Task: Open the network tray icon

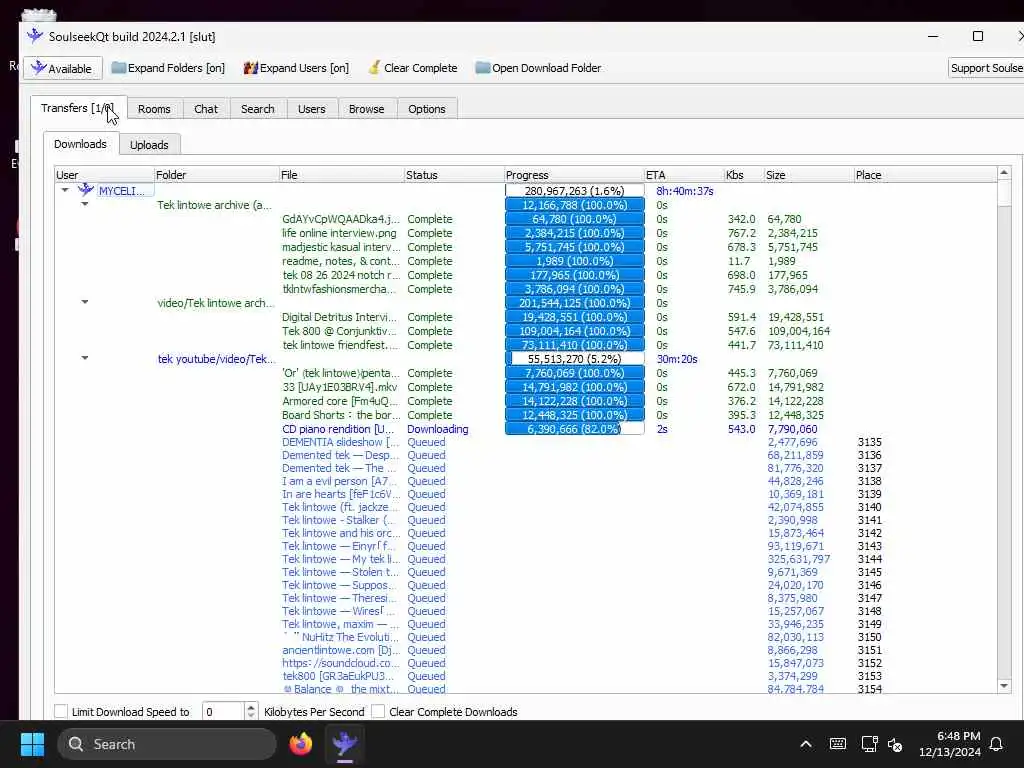Action: point(869,744)
